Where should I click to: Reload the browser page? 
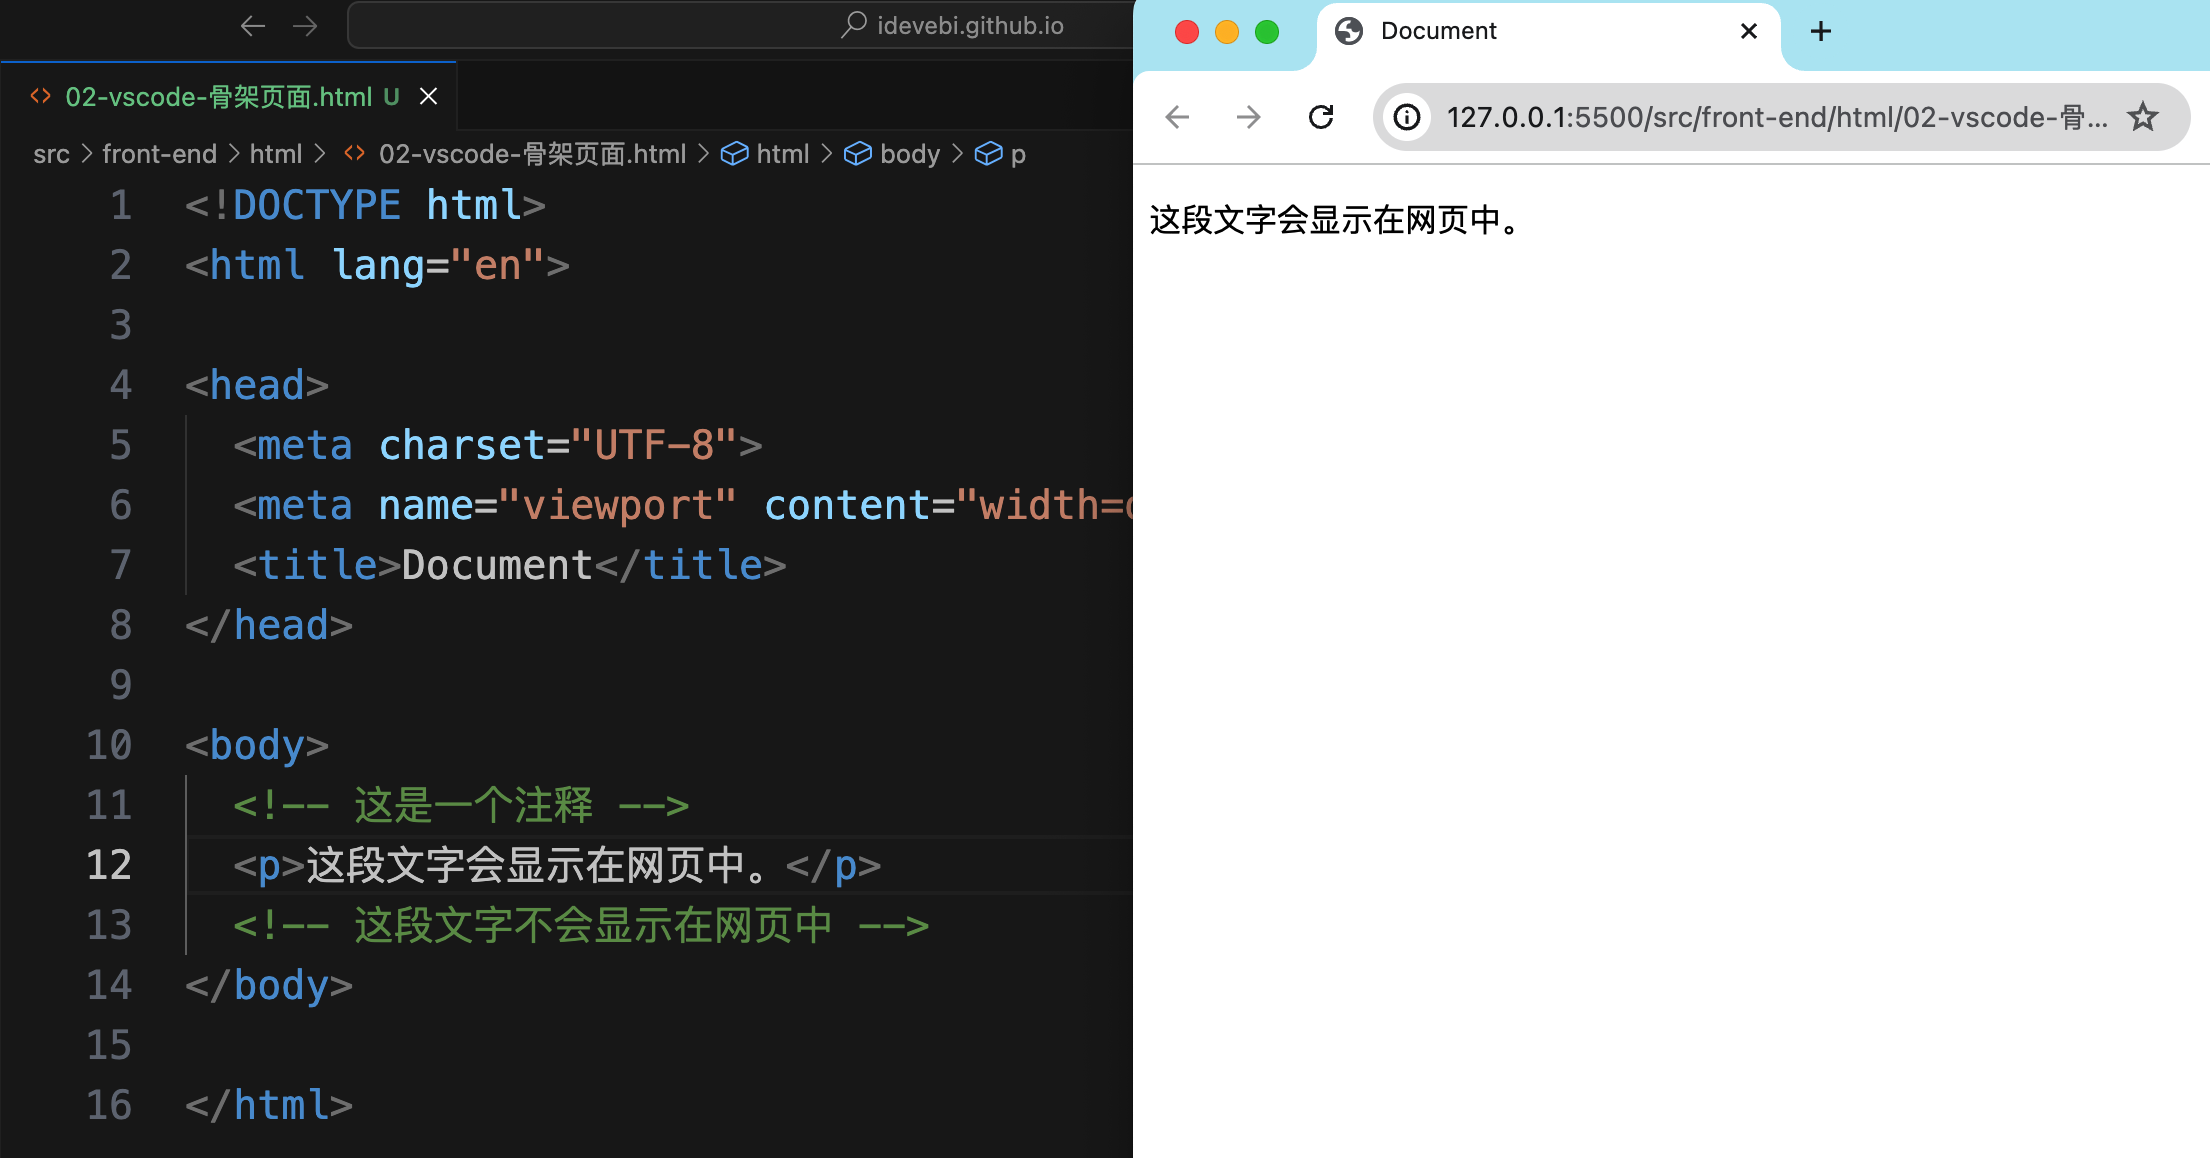1321,117
